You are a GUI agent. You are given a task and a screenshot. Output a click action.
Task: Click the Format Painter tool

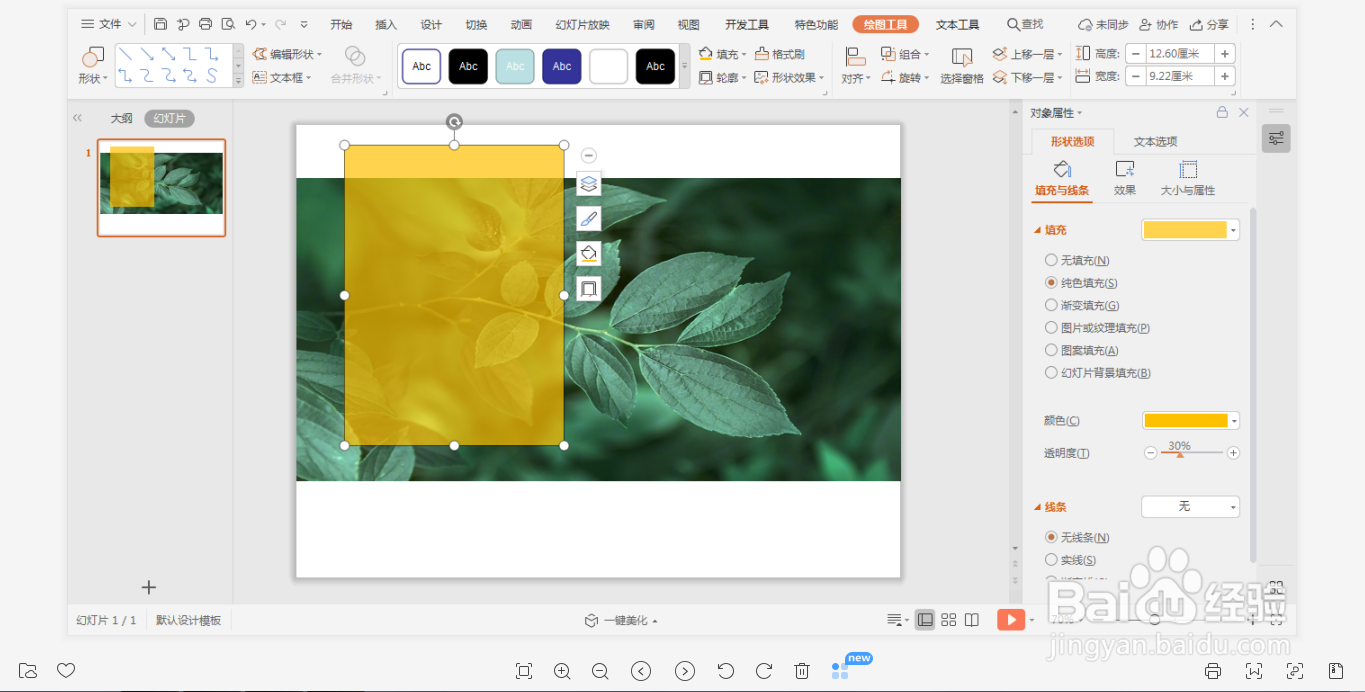click(x=780, y=54)
